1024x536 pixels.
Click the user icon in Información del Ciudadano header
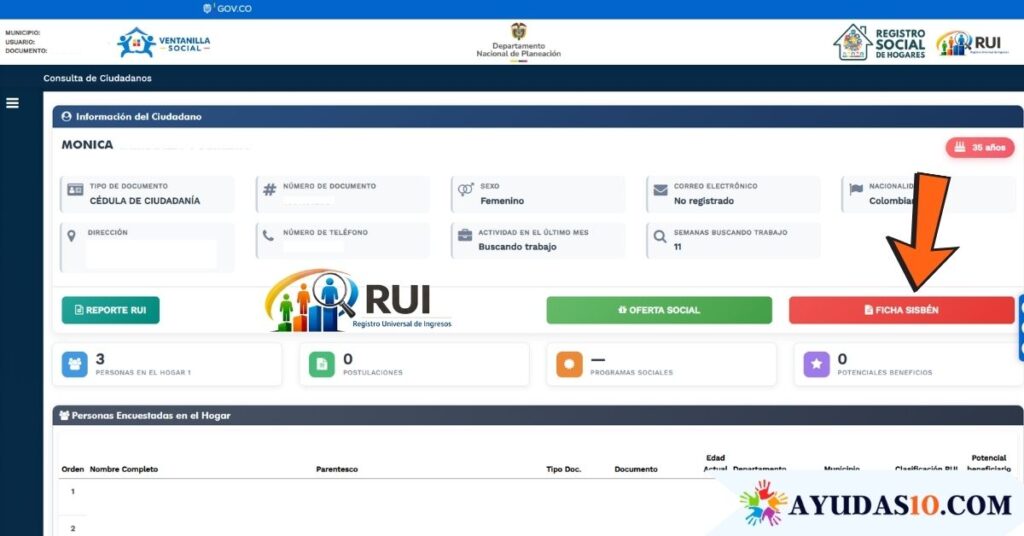pos(66,116)
